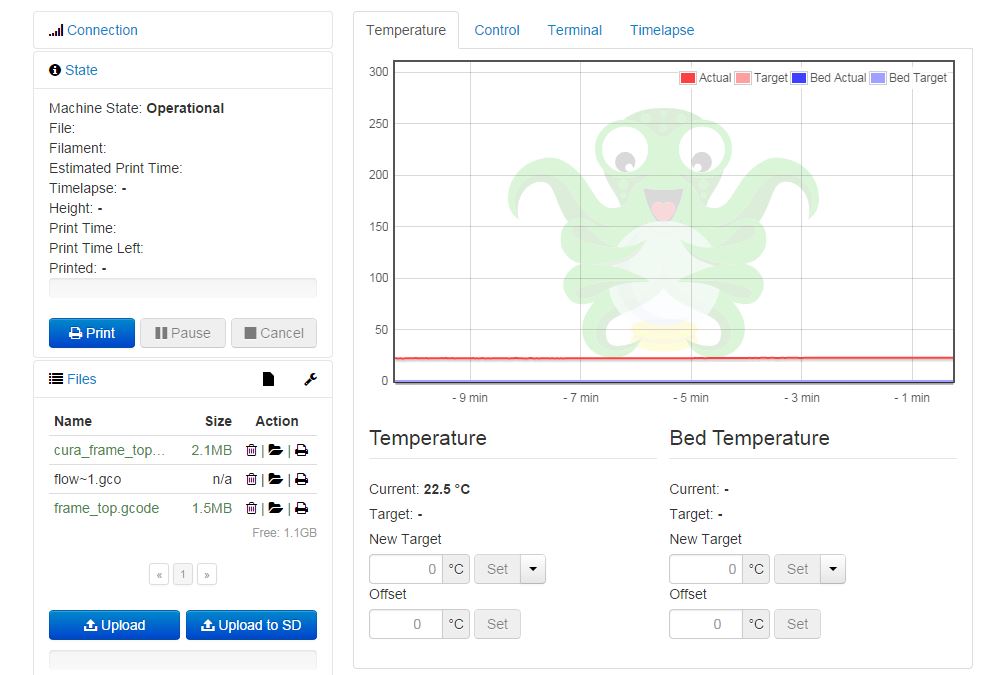The image size is (982, 675).
Task: Open hotend temperature Set preset dropdown
Action: [x=533, y=569]
